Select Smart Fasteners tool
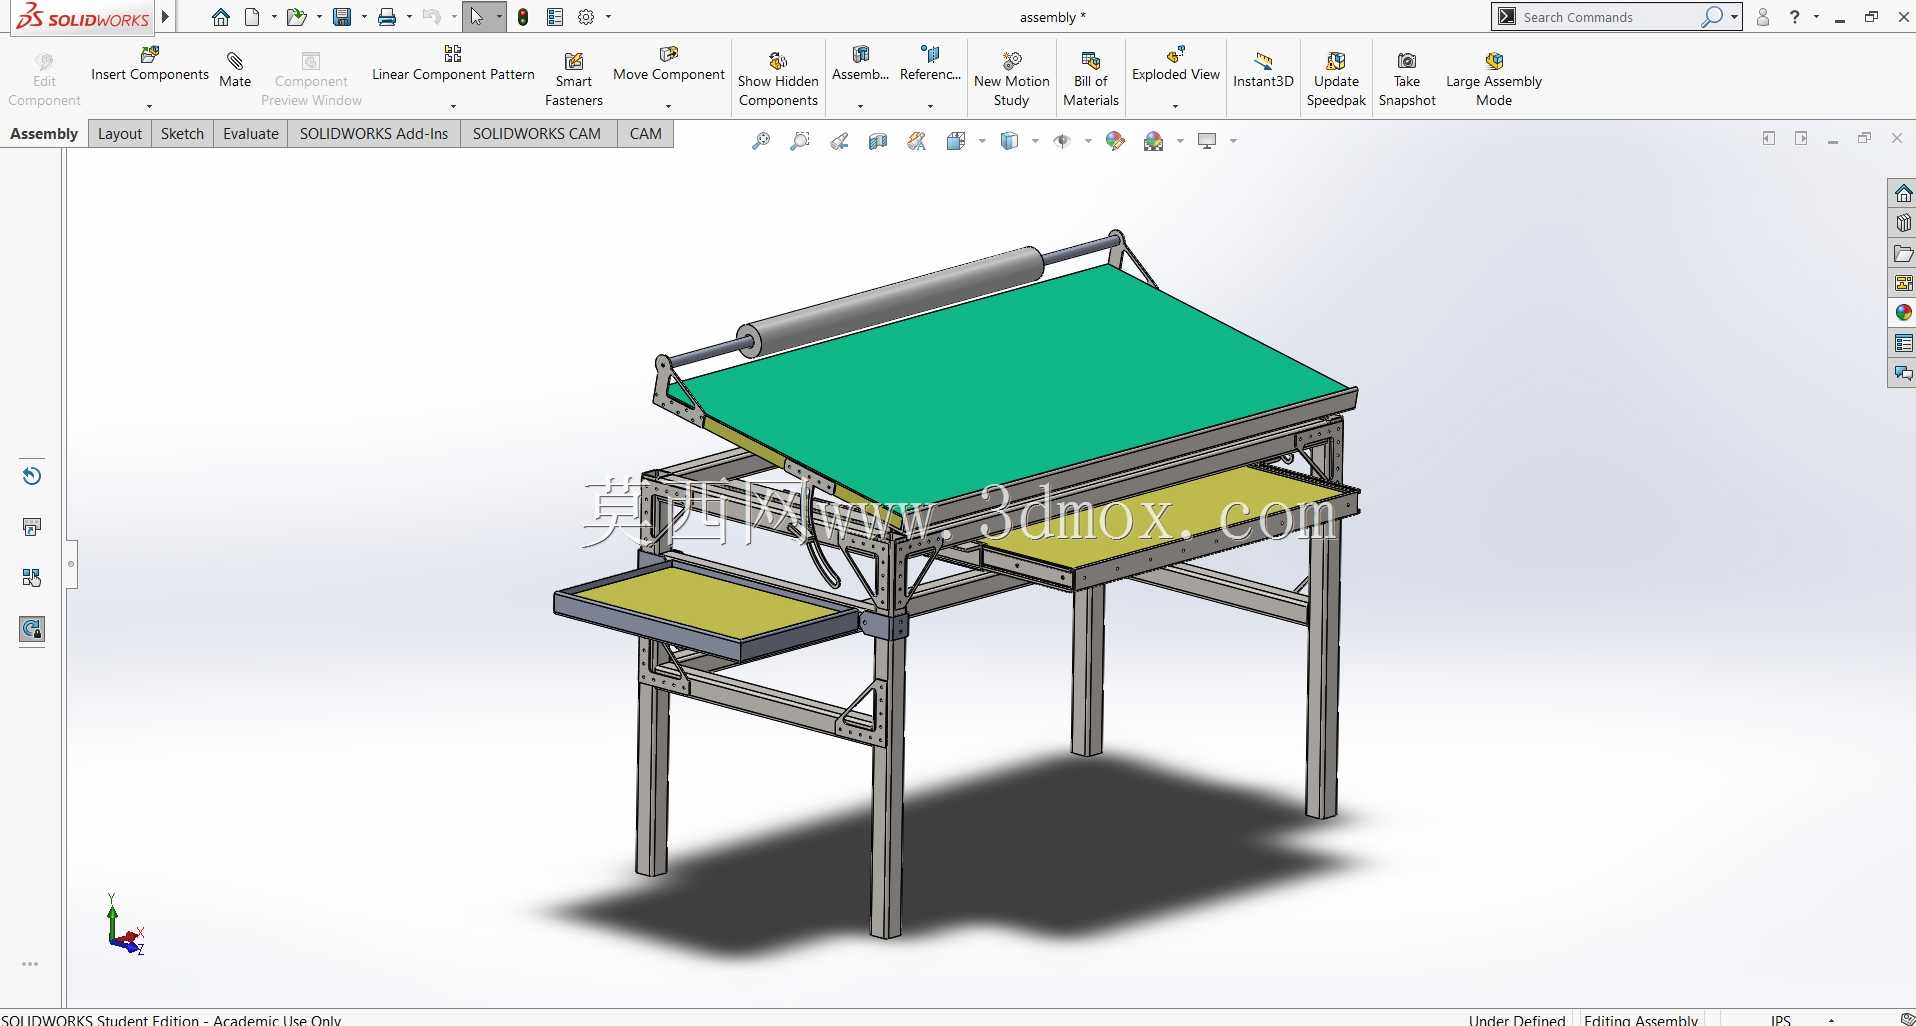Viewport: 1916px width, 1026px height. point(574,79)
